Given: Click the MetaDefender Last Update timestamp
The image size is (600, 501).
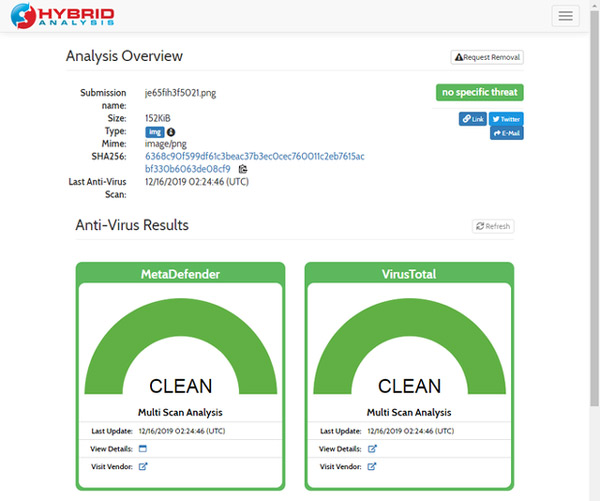Looking at the screenshot, I should click(182, 431).
